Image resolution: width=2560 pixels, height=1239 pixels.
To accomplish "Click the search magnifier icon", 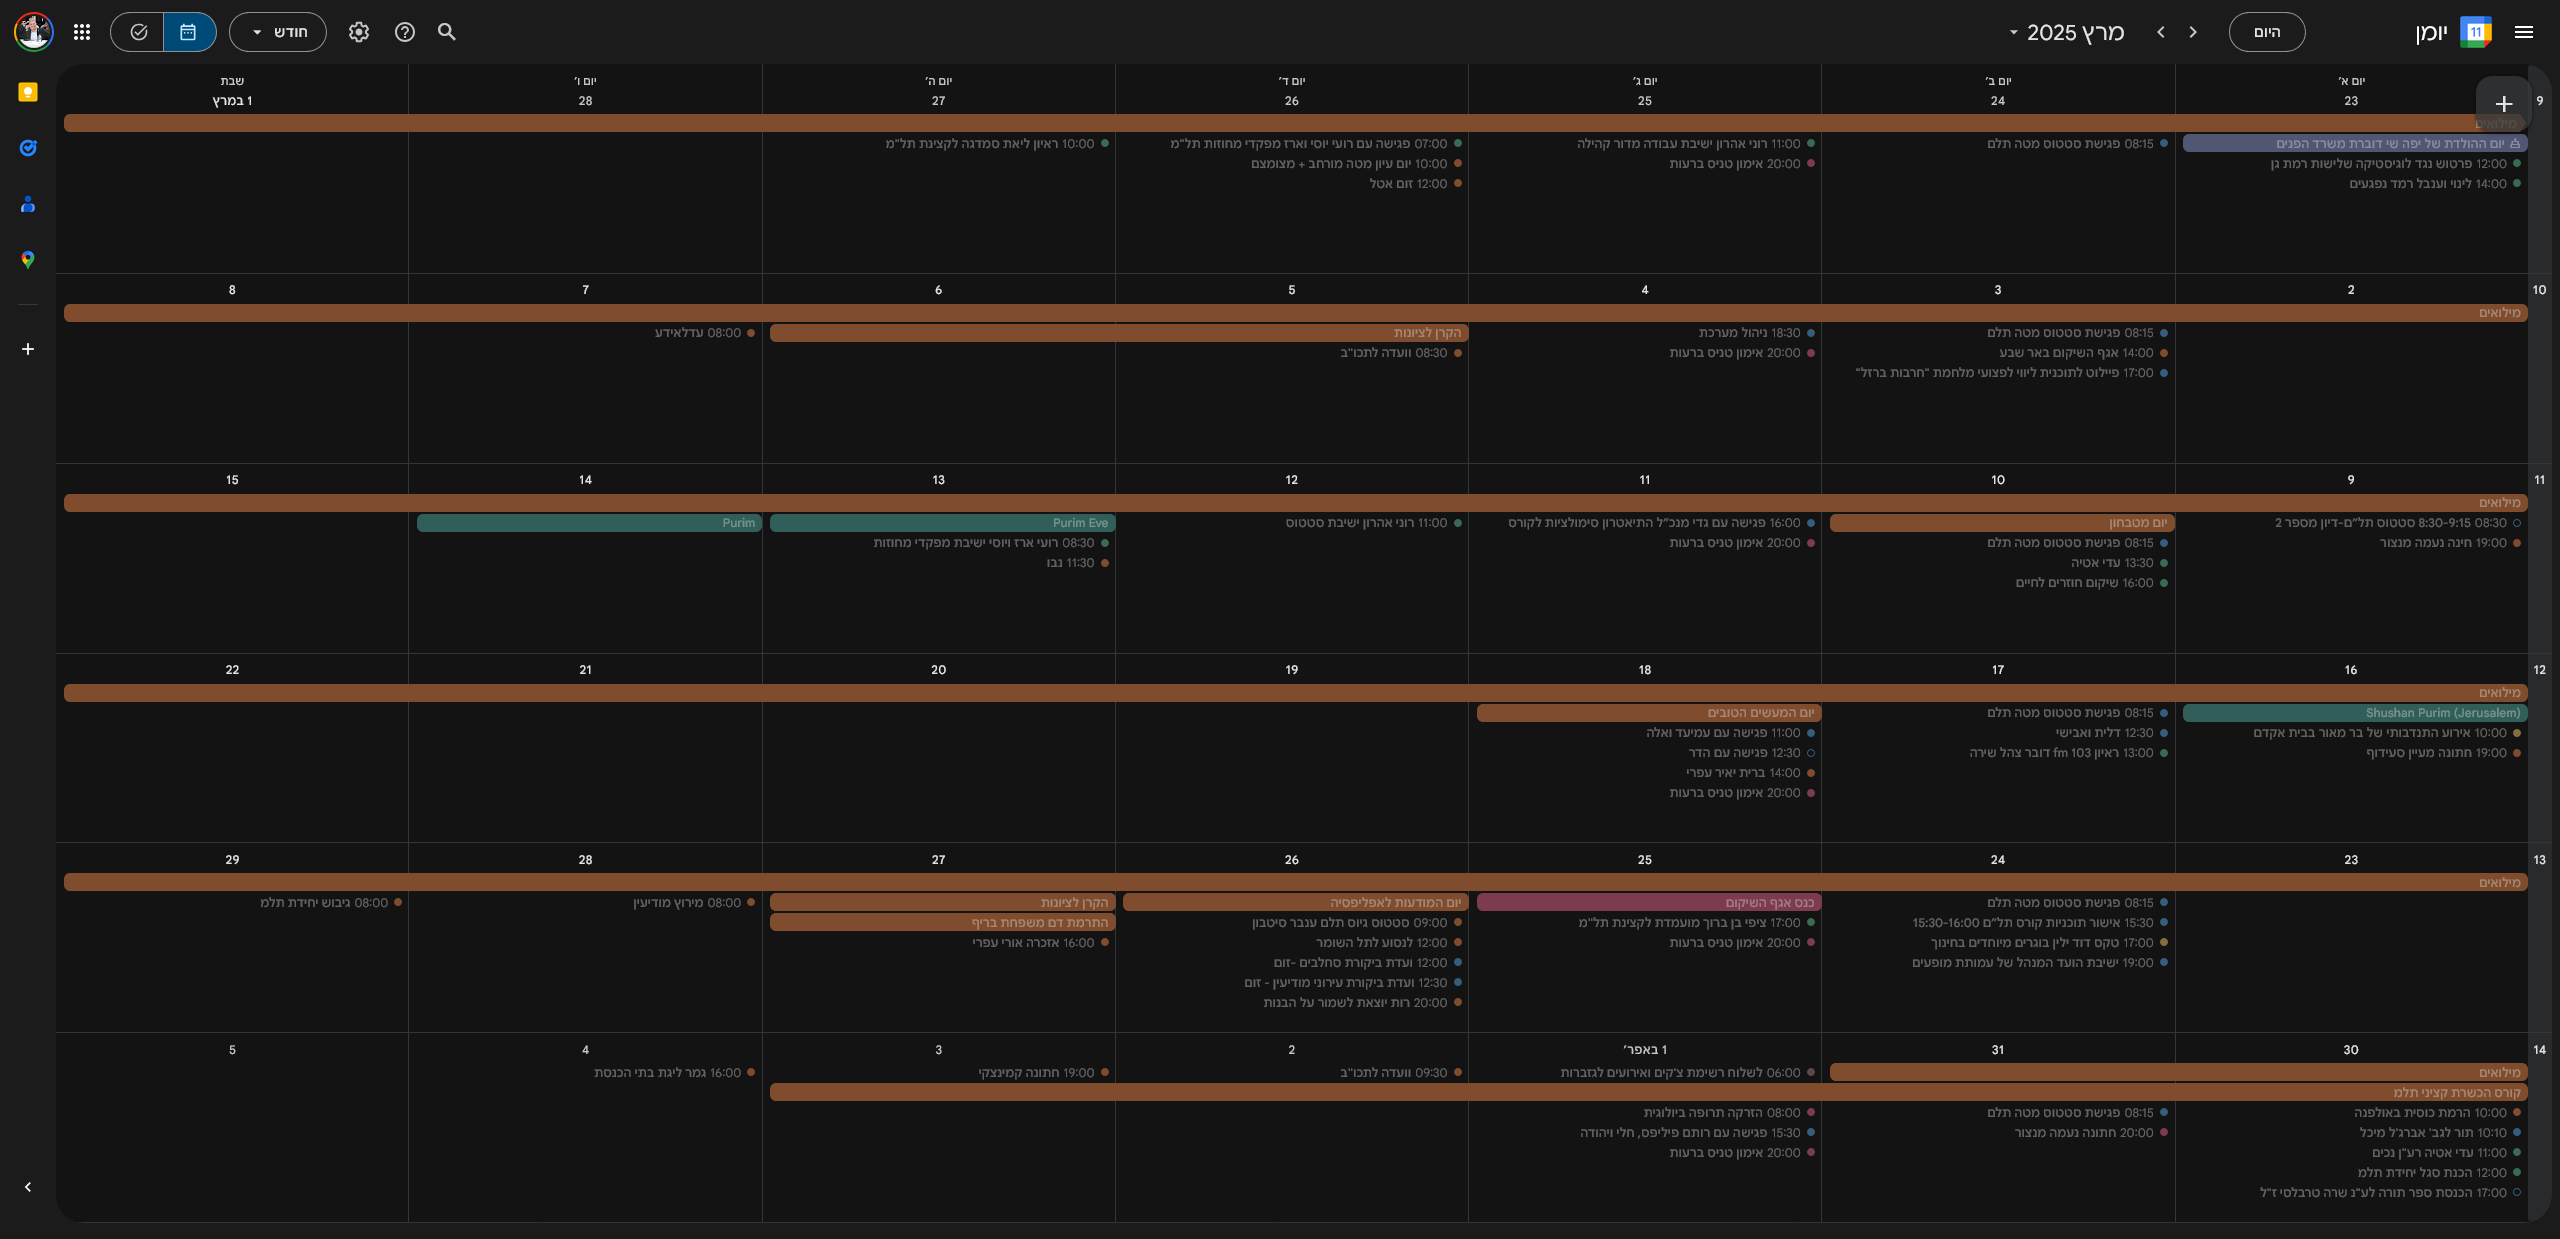I will pos(447,32).
